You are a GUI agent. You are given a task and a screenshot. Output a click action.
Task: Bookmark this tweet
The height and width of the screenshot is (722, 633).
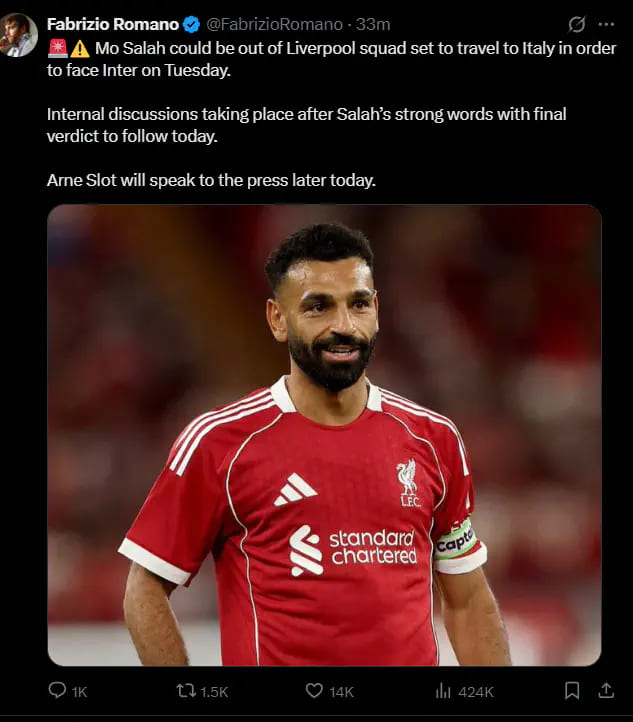click(572, 690)
